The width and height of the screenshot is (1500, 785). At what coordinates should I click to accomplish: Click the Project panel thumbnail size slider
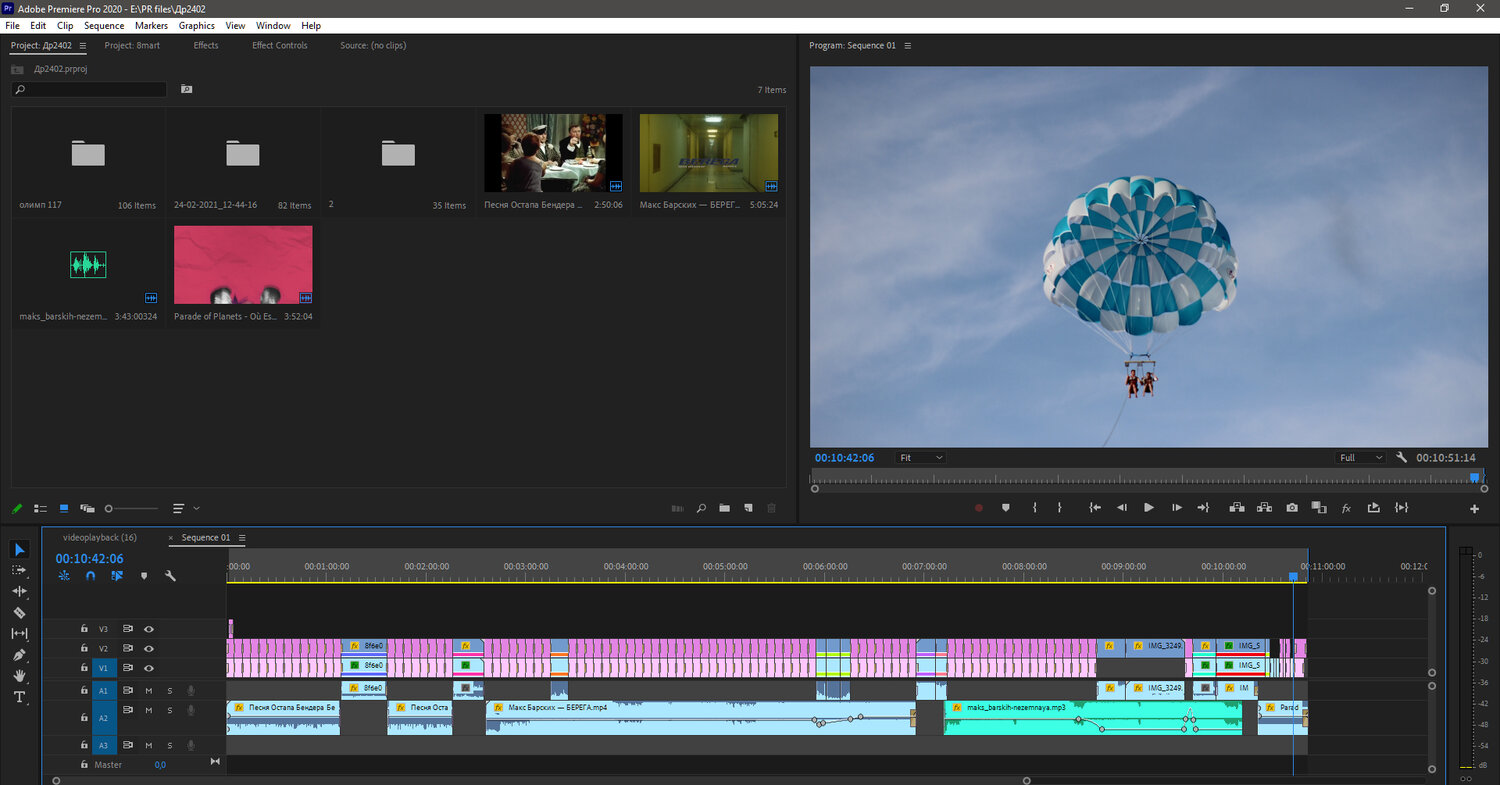click(132, 508)
